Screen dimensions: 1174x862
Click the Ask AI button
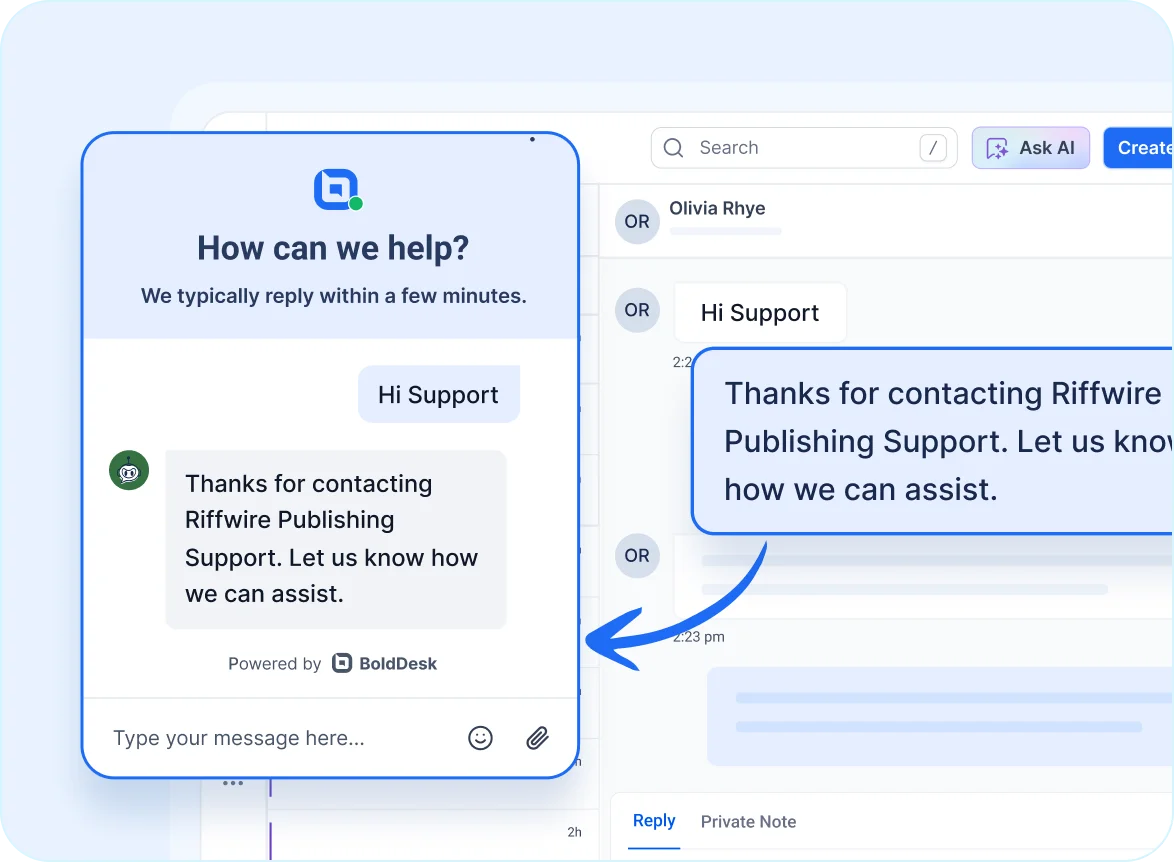tap(1031, 147)
